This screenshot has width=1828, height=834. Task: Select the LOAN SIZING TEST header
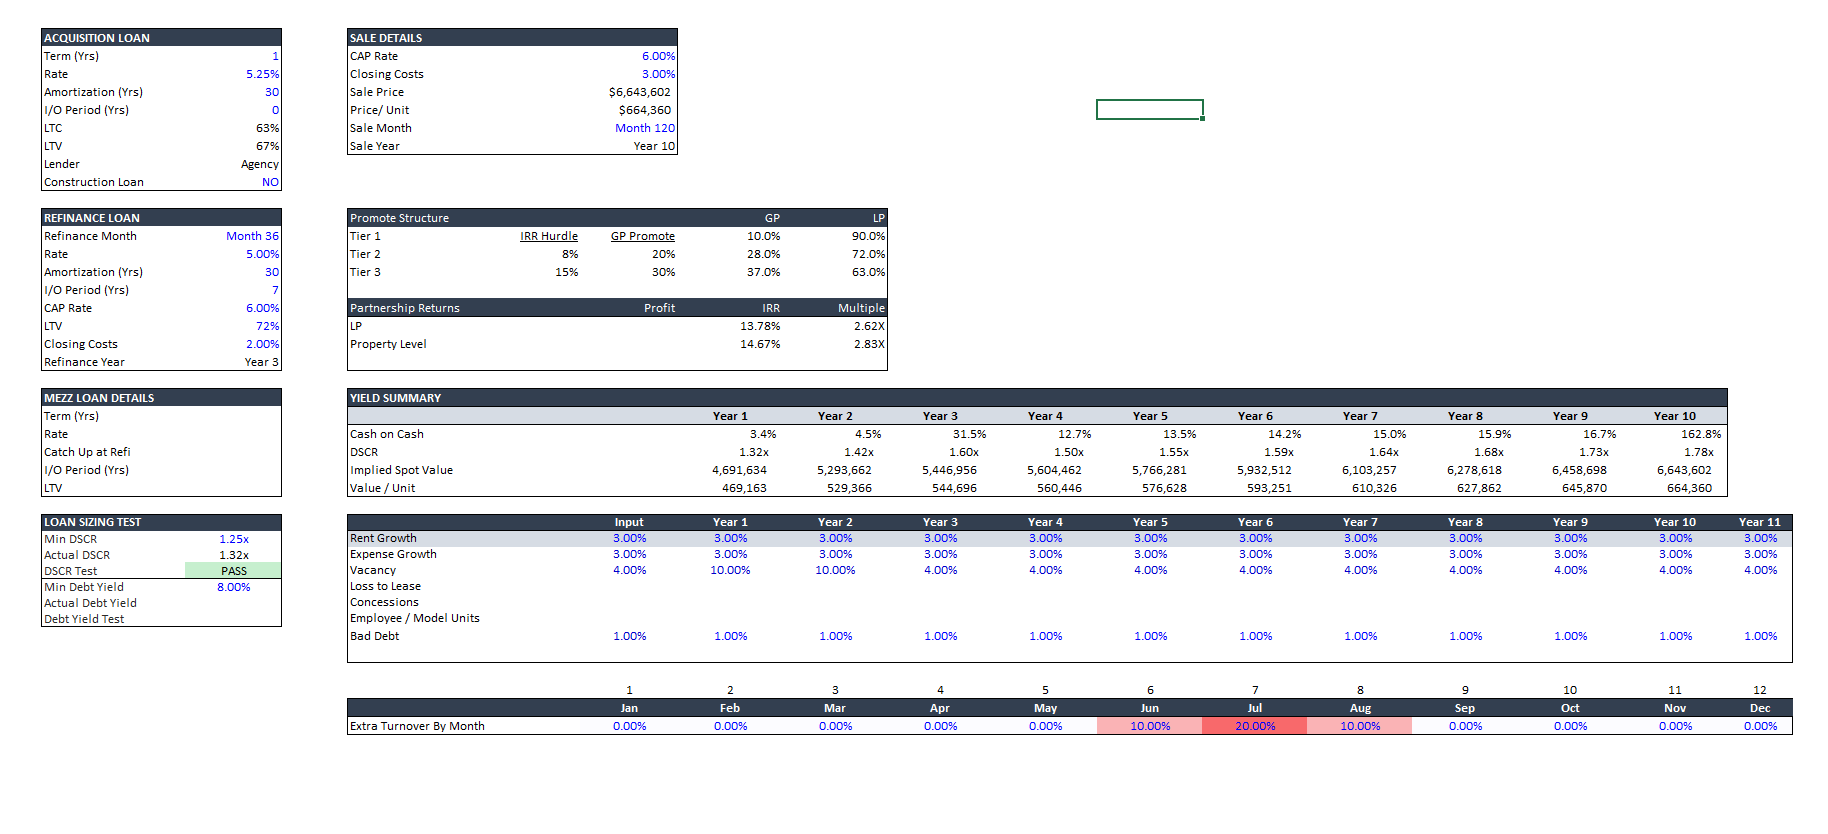161,522
